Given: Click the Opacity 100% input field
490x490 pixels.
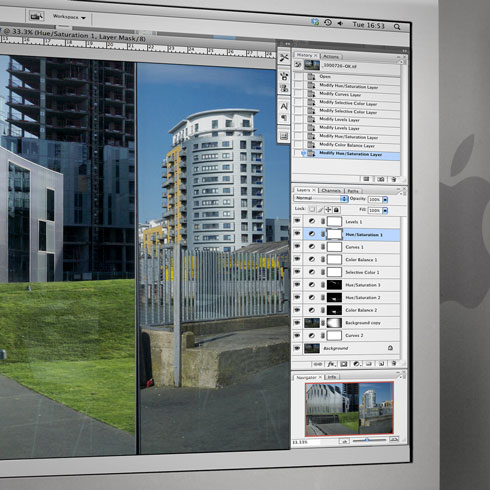Looking at the screenshot, I should [x=375, y=199].
